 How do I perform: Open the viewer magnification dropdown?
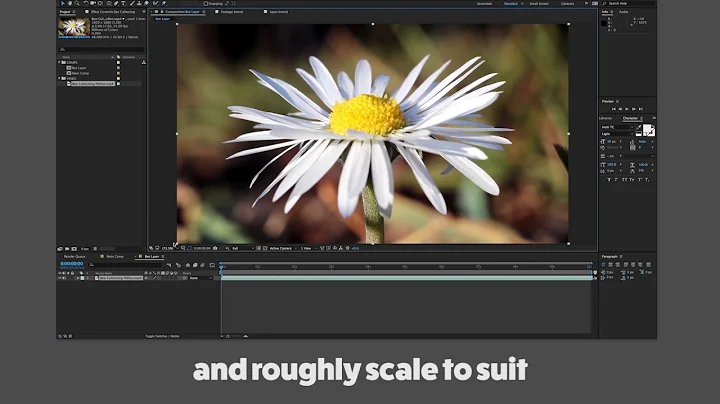pyautogui.click(x=169, y=248)
